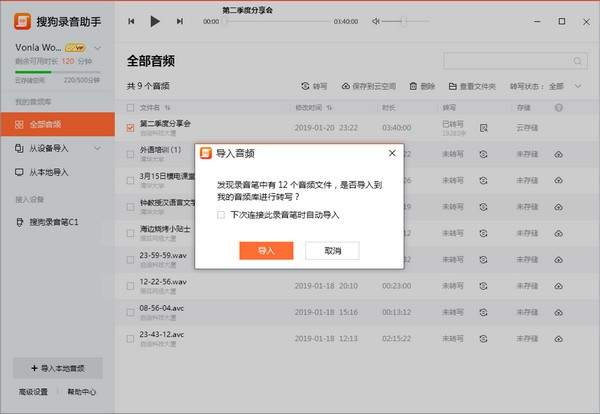Screen dimensions: 600x414
Task: Upload 12-22-56.wav to cloud
Action: click(559, 286)
